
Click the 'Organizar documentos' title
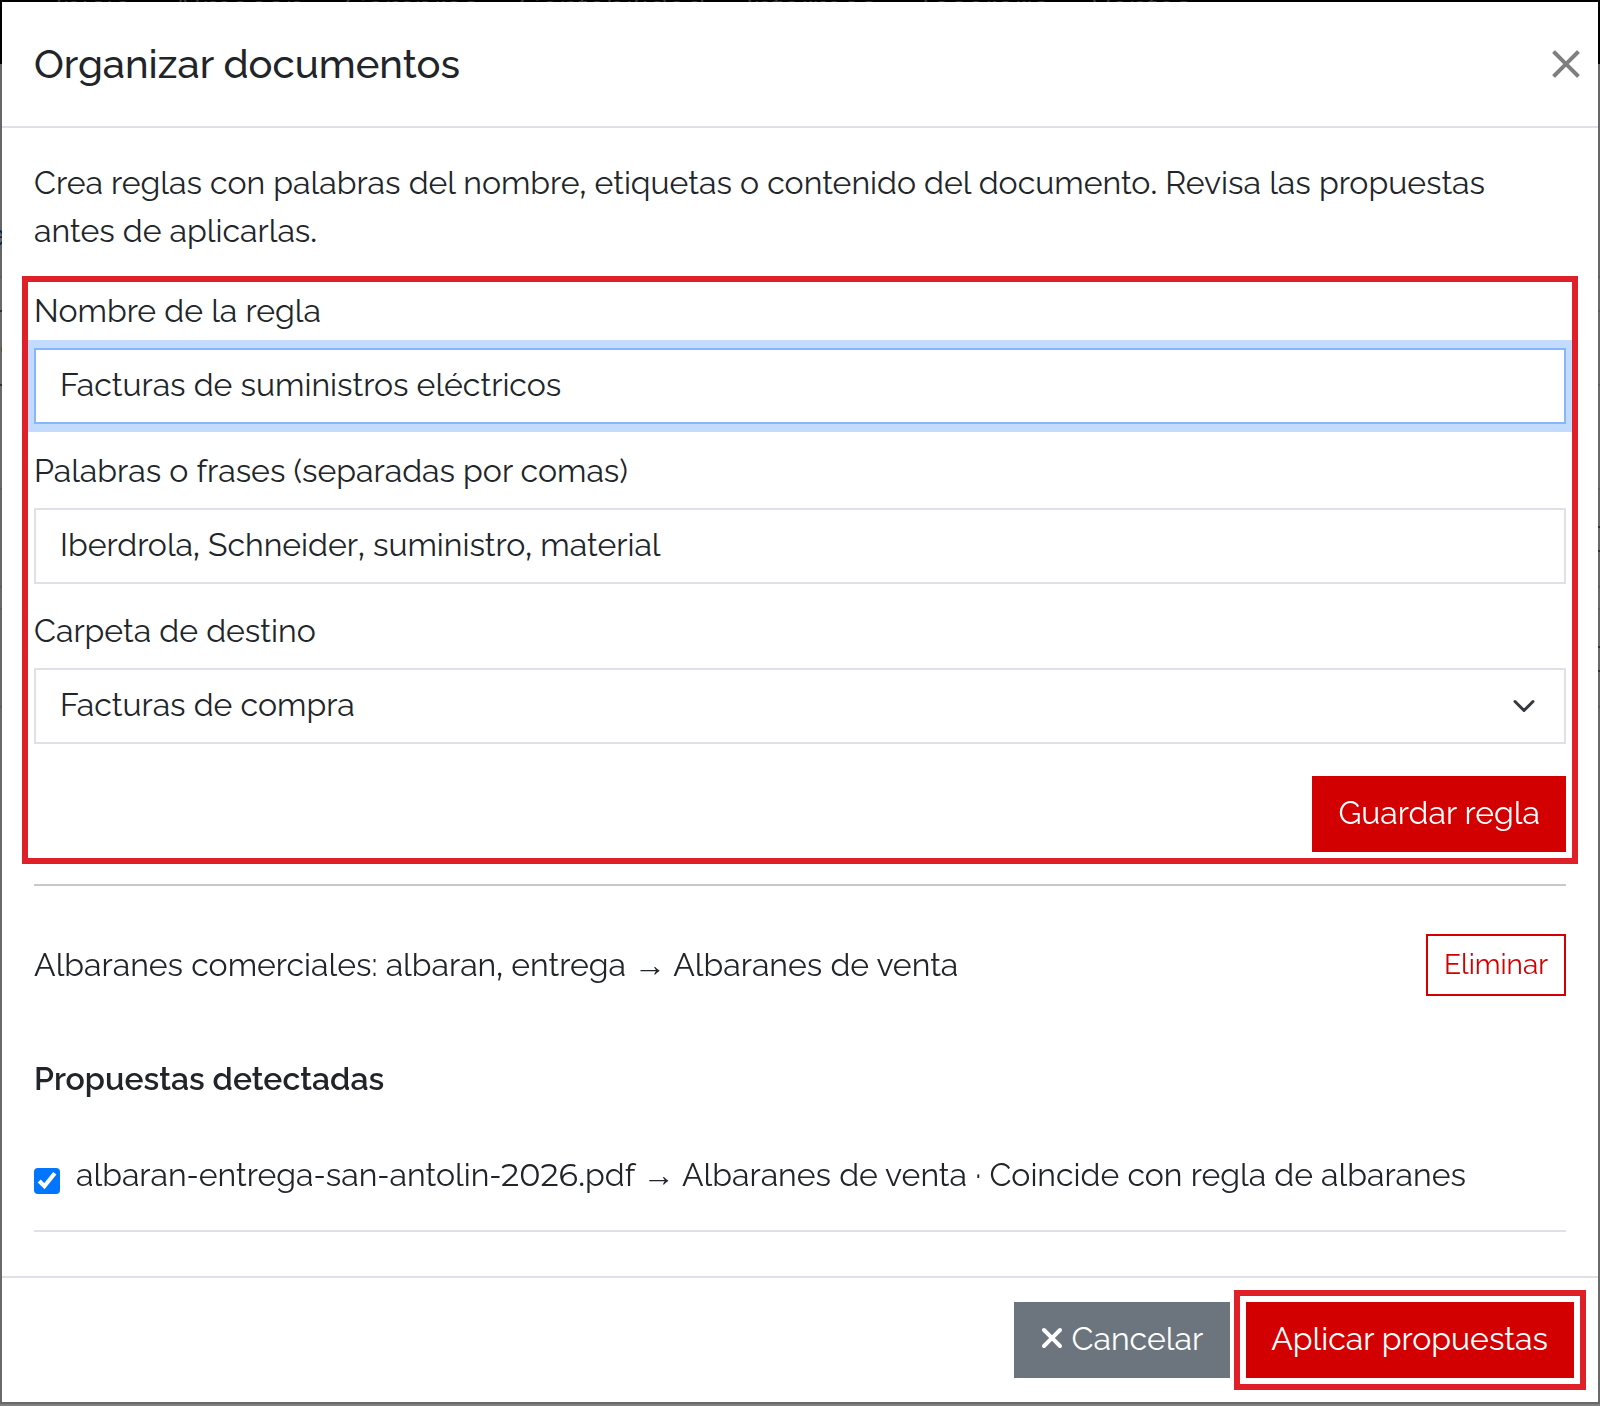click(x=247, y=65)
